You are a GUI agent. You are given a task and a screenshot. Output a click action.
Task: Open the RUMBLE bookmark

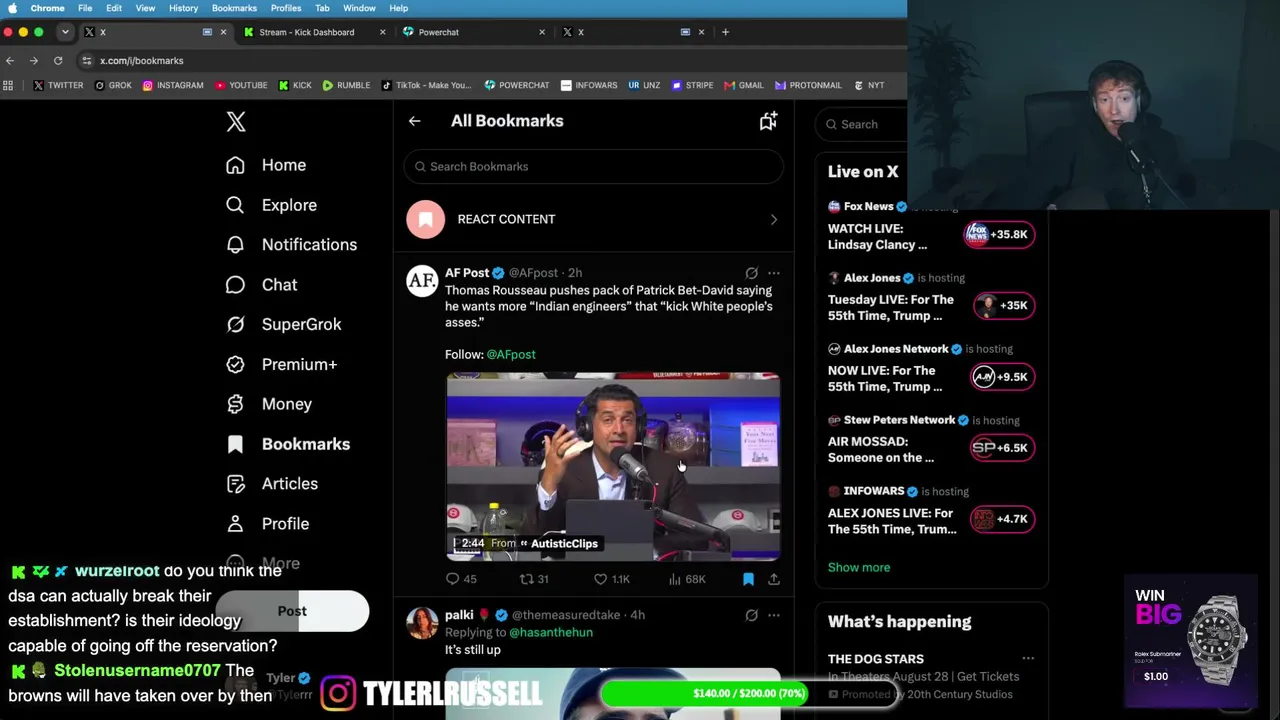tap(346, 86)
